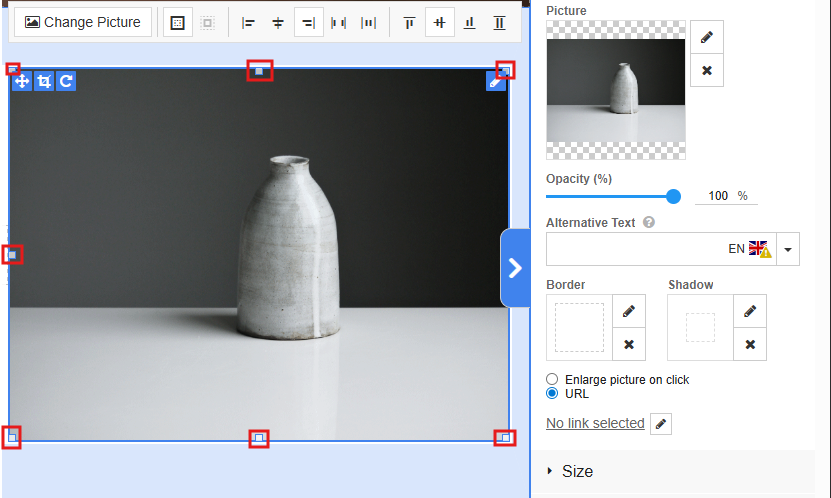831x498 pixels.
Task: Collapse the side panel with the blue arrow
Action: tap(515, 268)
